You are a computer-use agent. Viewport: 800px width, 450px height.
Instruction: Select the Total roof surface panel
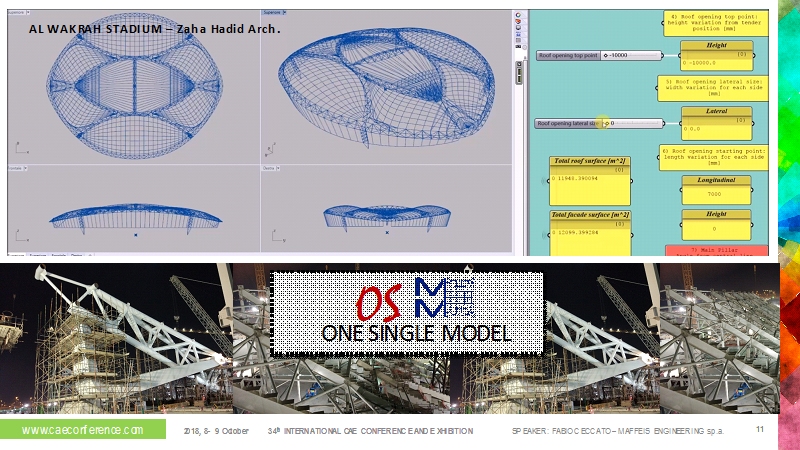[588, 179]
